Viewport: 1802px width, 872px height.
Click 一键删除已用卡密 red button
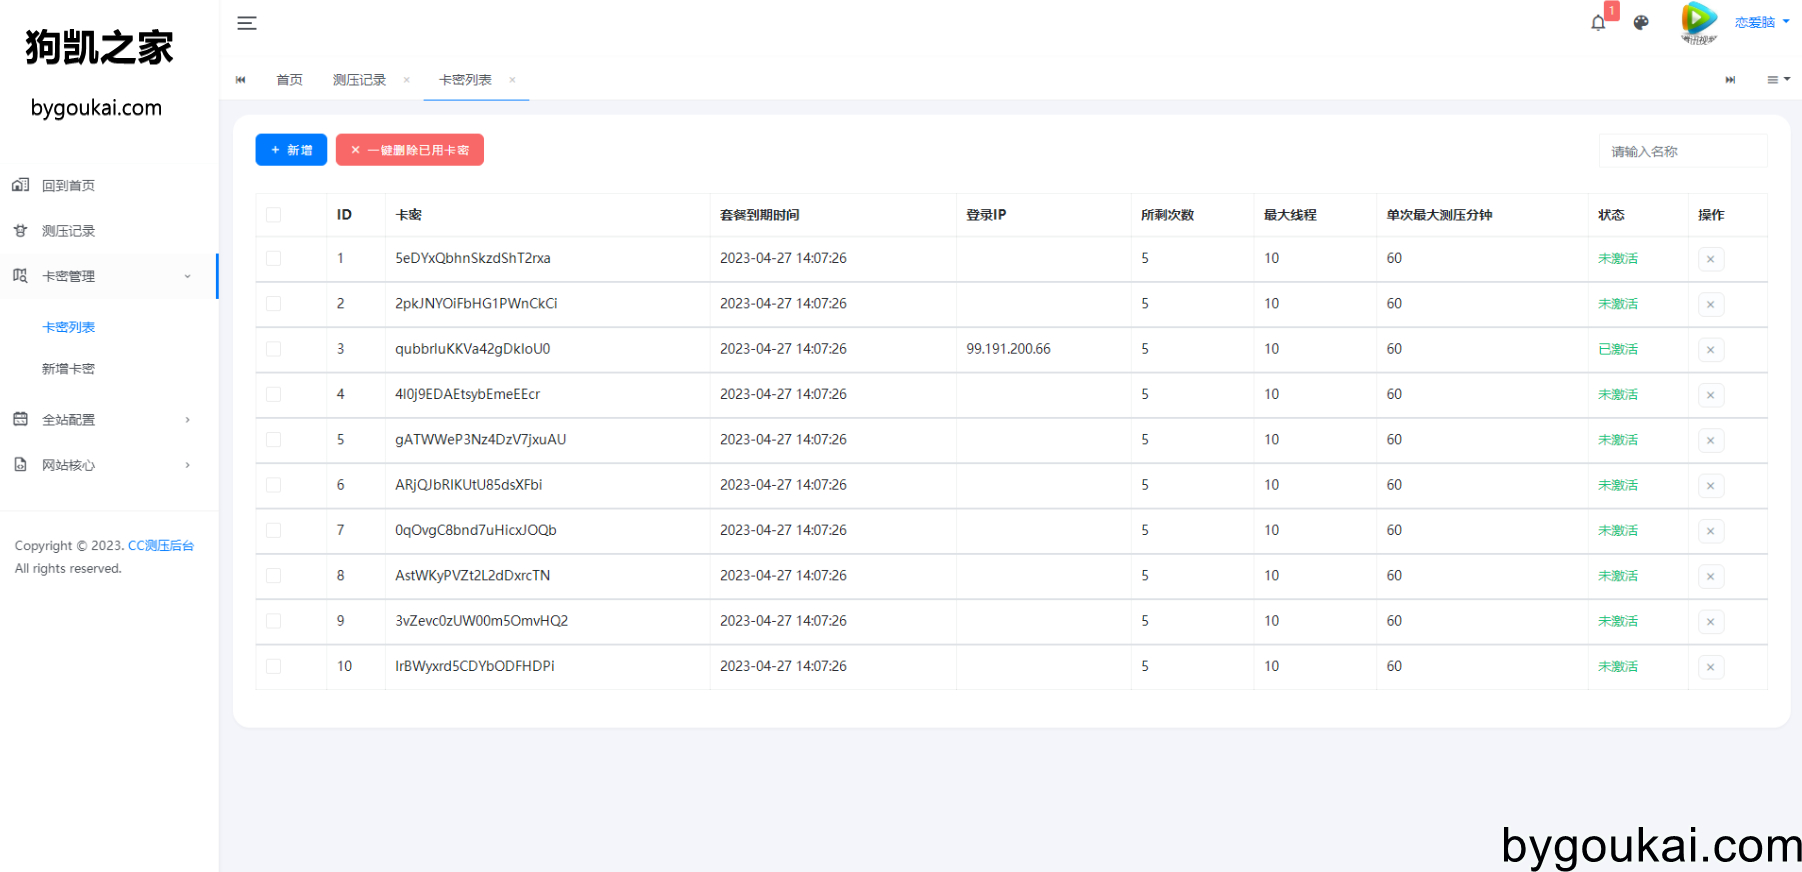click(x=410, y=150)
